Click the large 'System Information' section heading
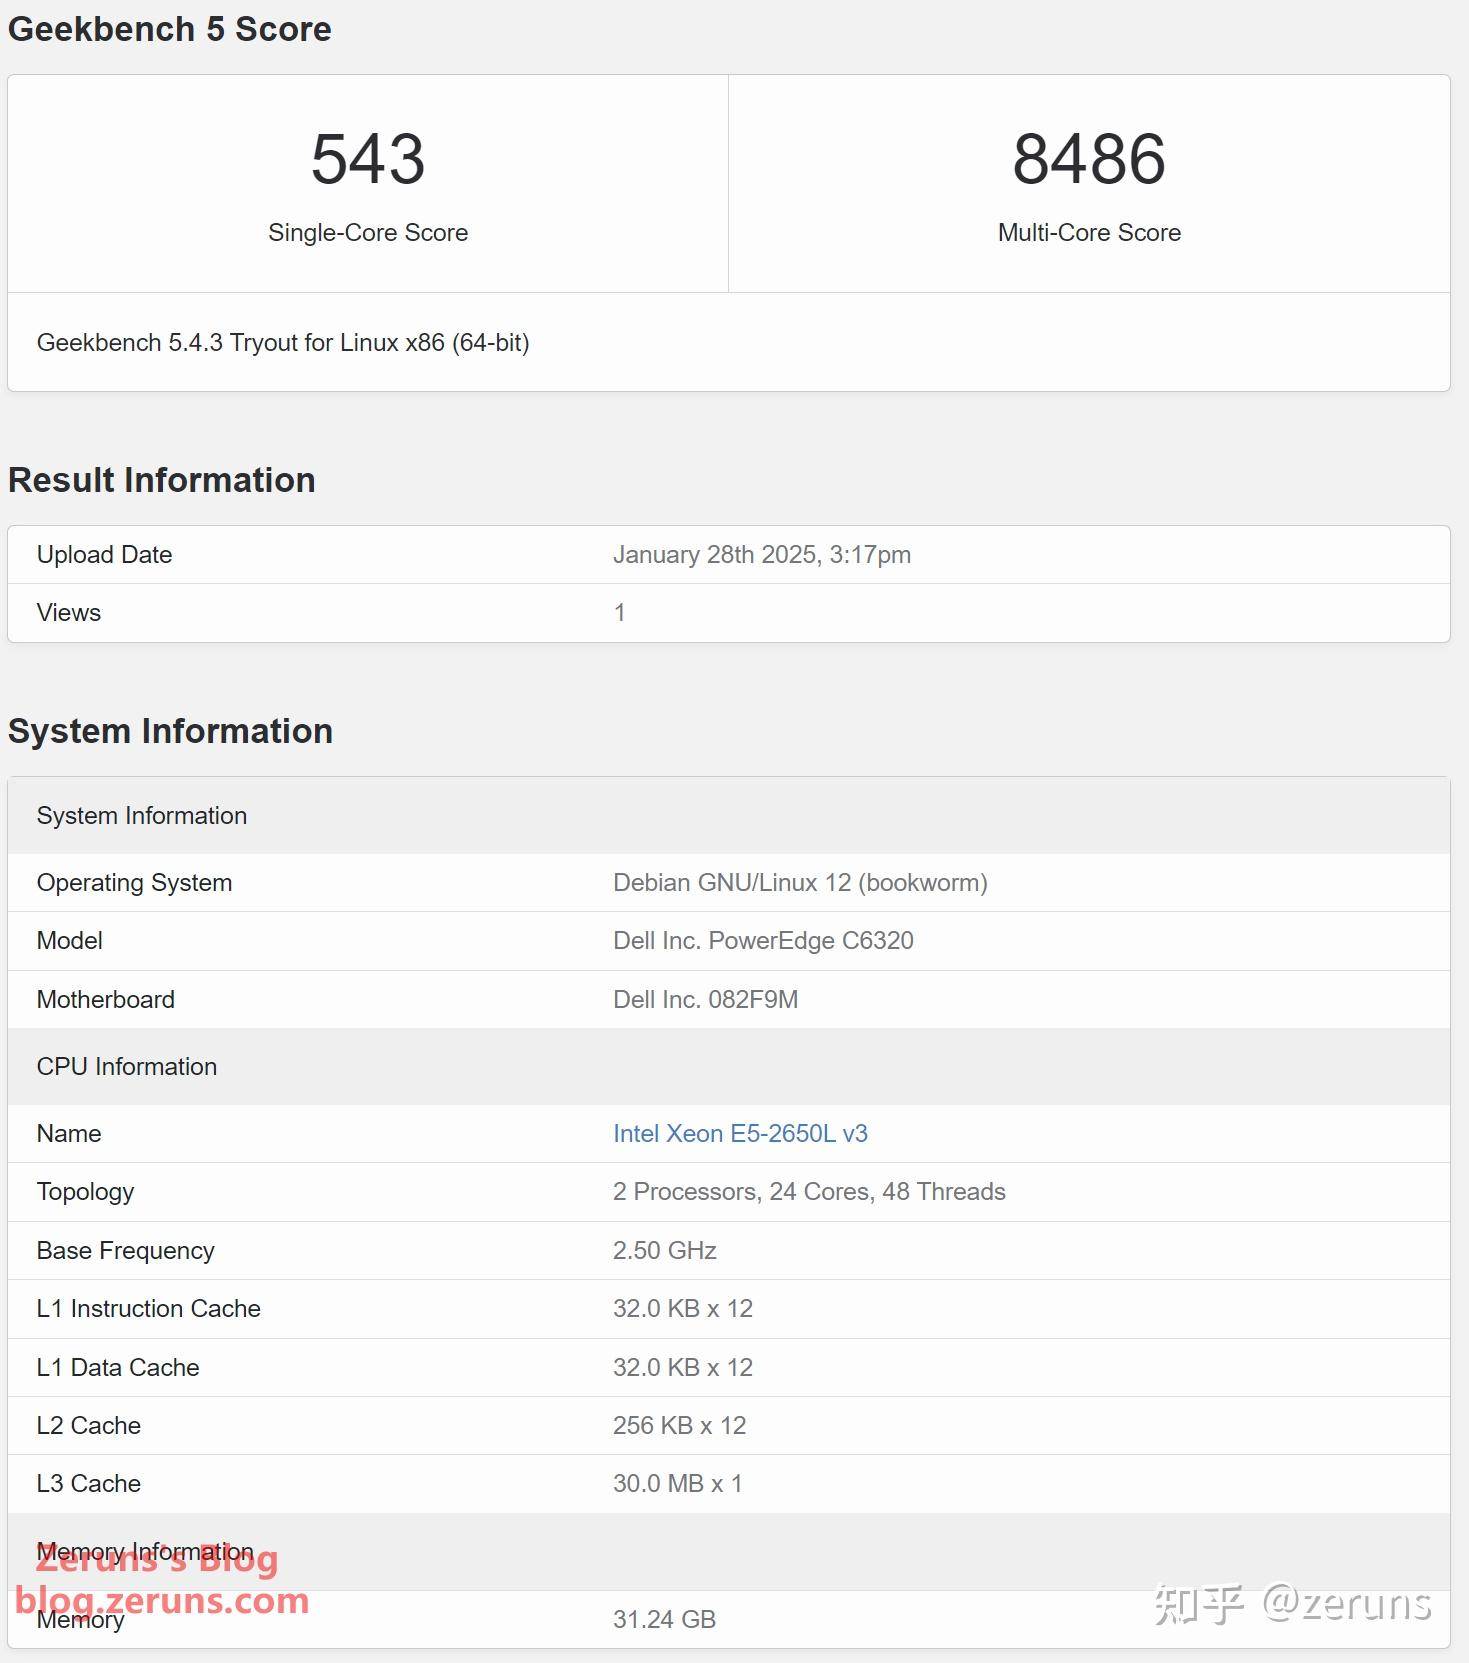Image resolution: width=1469 pixels, height=1663 pixels. coord(170,731)
